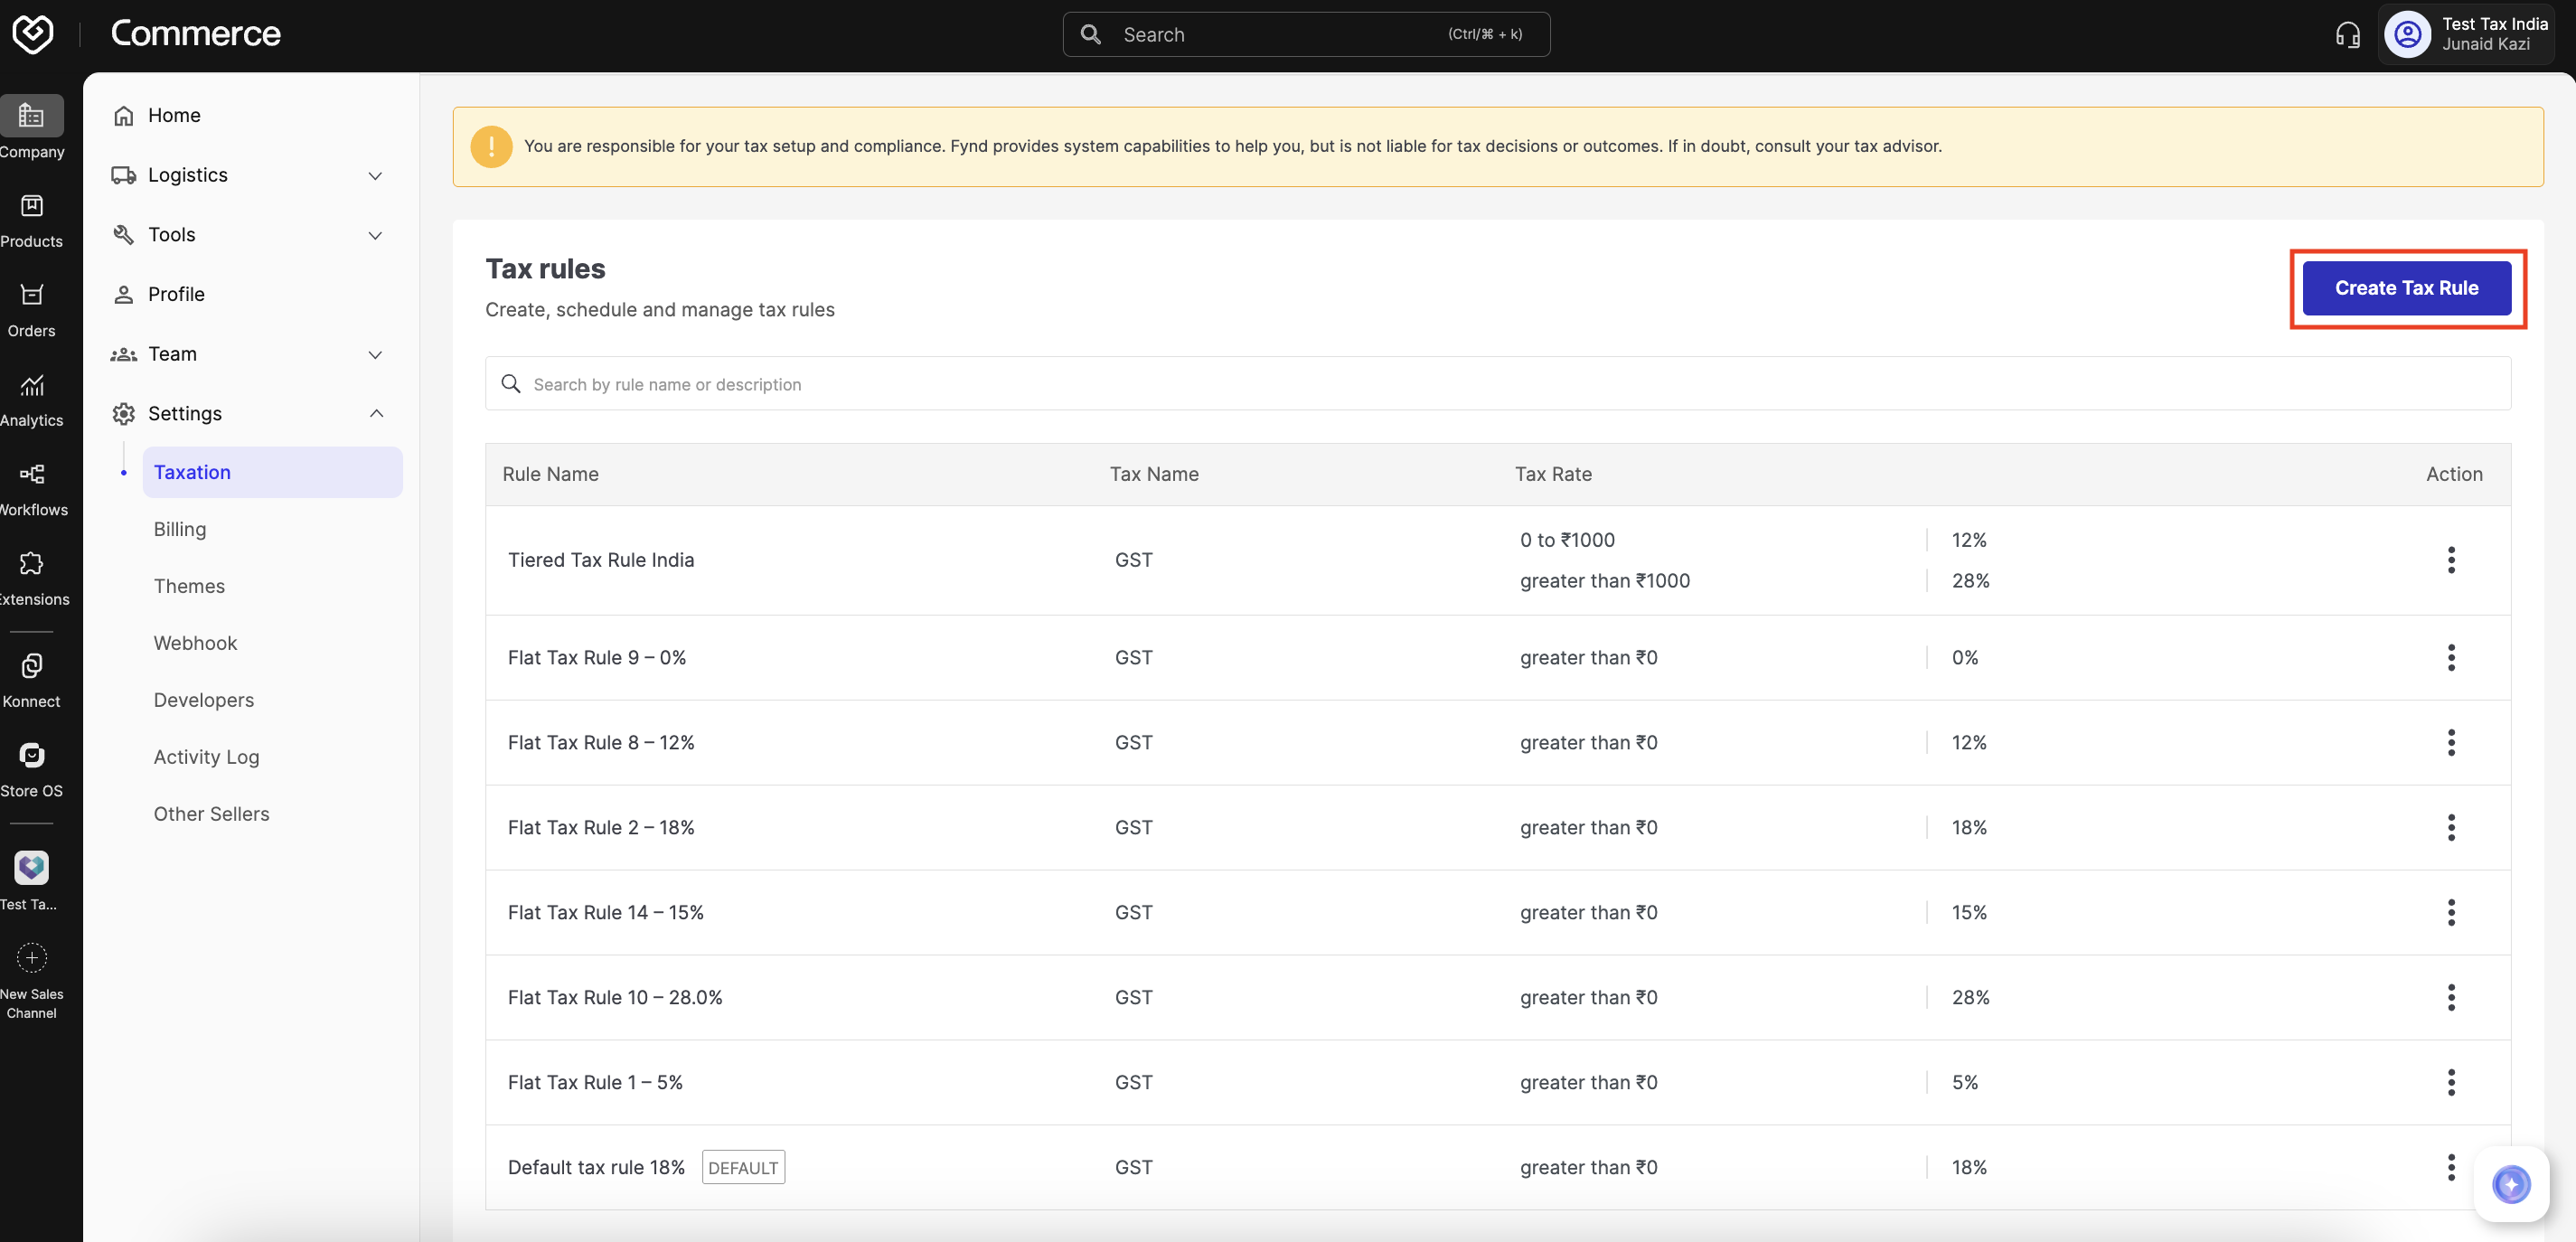Open actions for Default tax rule 18%
Viewport: 2576px width, 1242px height.
click(x=2450, y=1168)
